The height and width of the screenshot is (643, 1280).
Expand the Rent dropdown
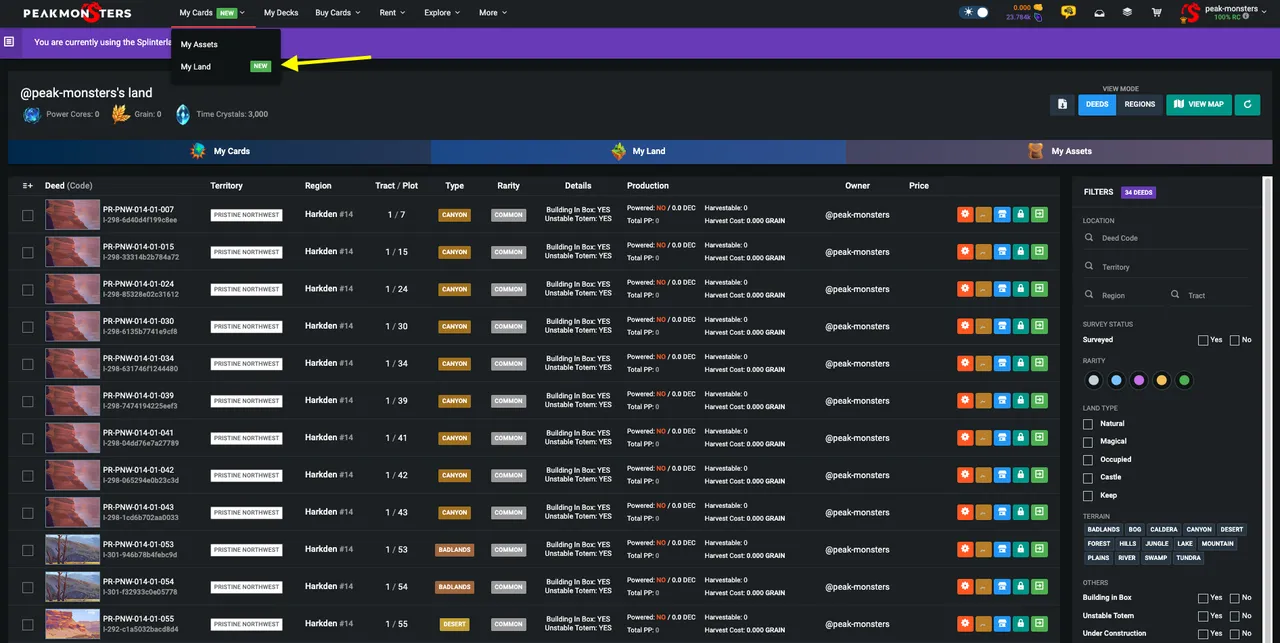(x=392, y=13)
